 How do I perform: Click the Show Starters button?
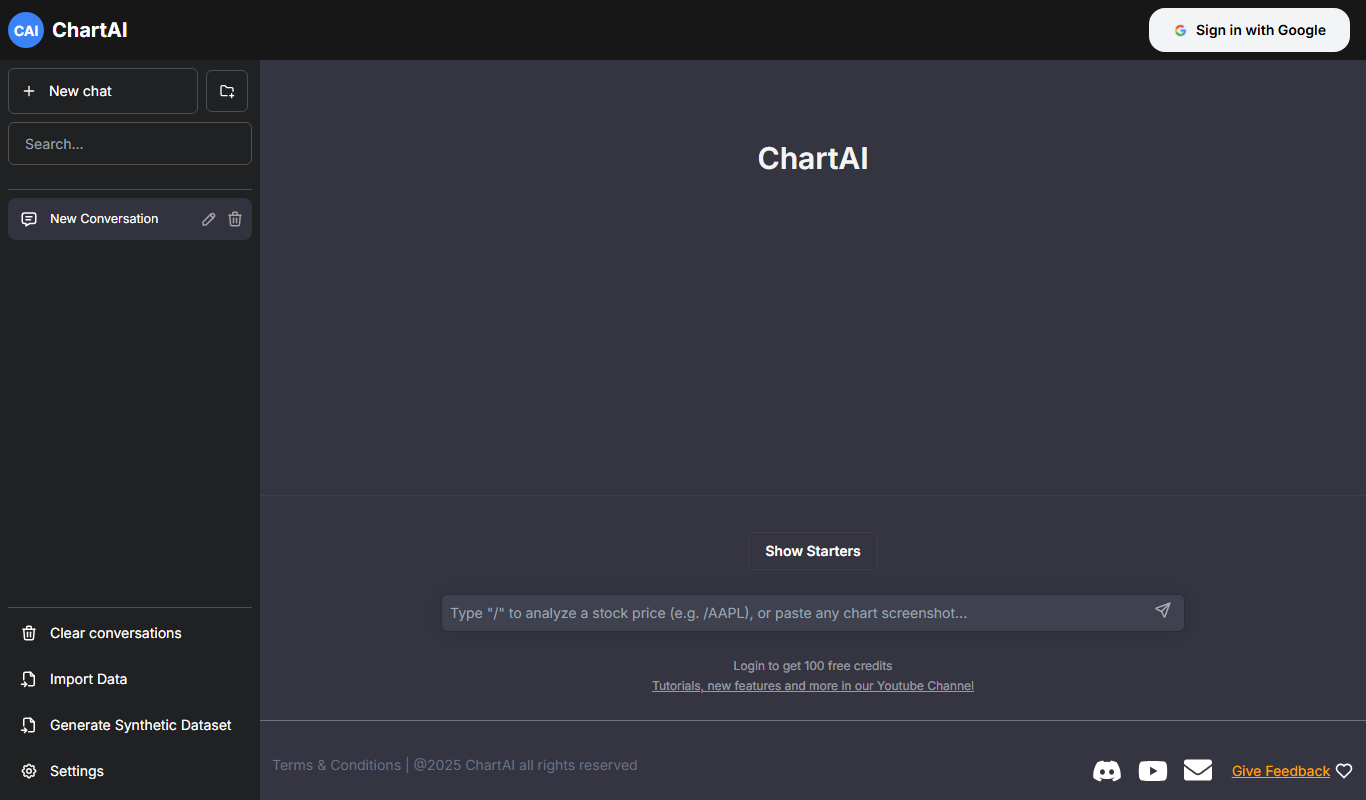pos(813,551)
